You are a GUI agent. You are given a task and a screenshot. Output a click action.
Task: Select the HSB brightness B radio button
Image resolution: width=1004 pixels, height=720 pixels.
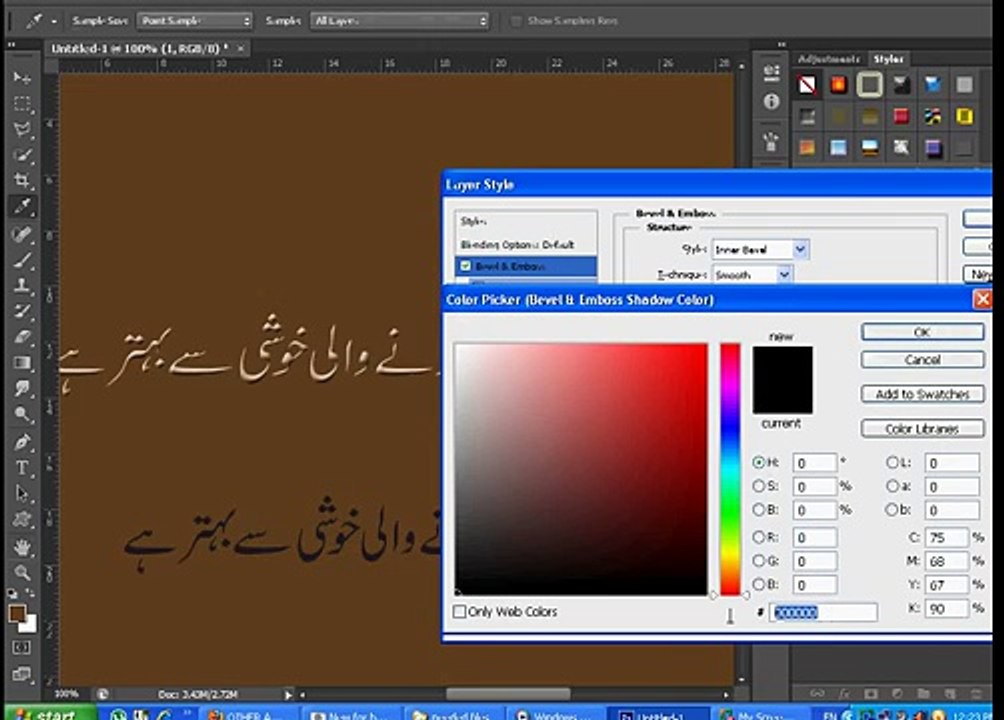point(759,509)
